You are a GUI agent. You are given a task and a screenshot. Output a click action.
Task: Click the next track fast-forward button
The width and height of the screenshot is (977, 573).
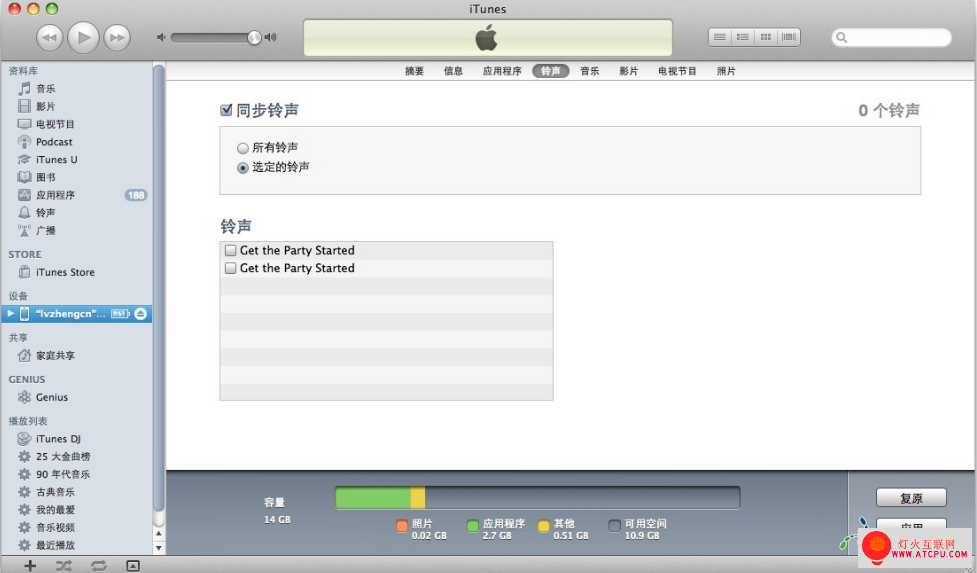tap(117, 37)
